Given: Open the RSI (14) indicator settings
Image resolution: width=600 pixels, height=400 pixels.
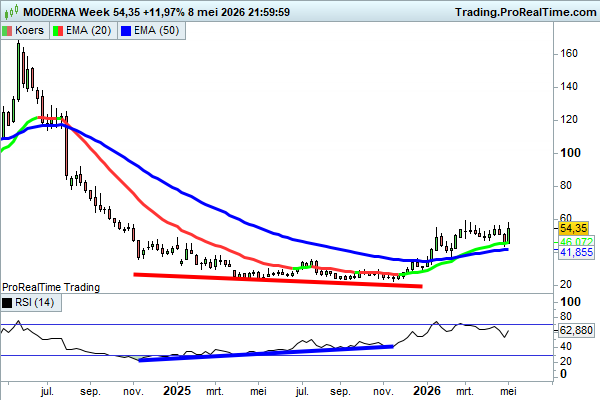Looking at the screenshot, I should click(x=31, y=303).
